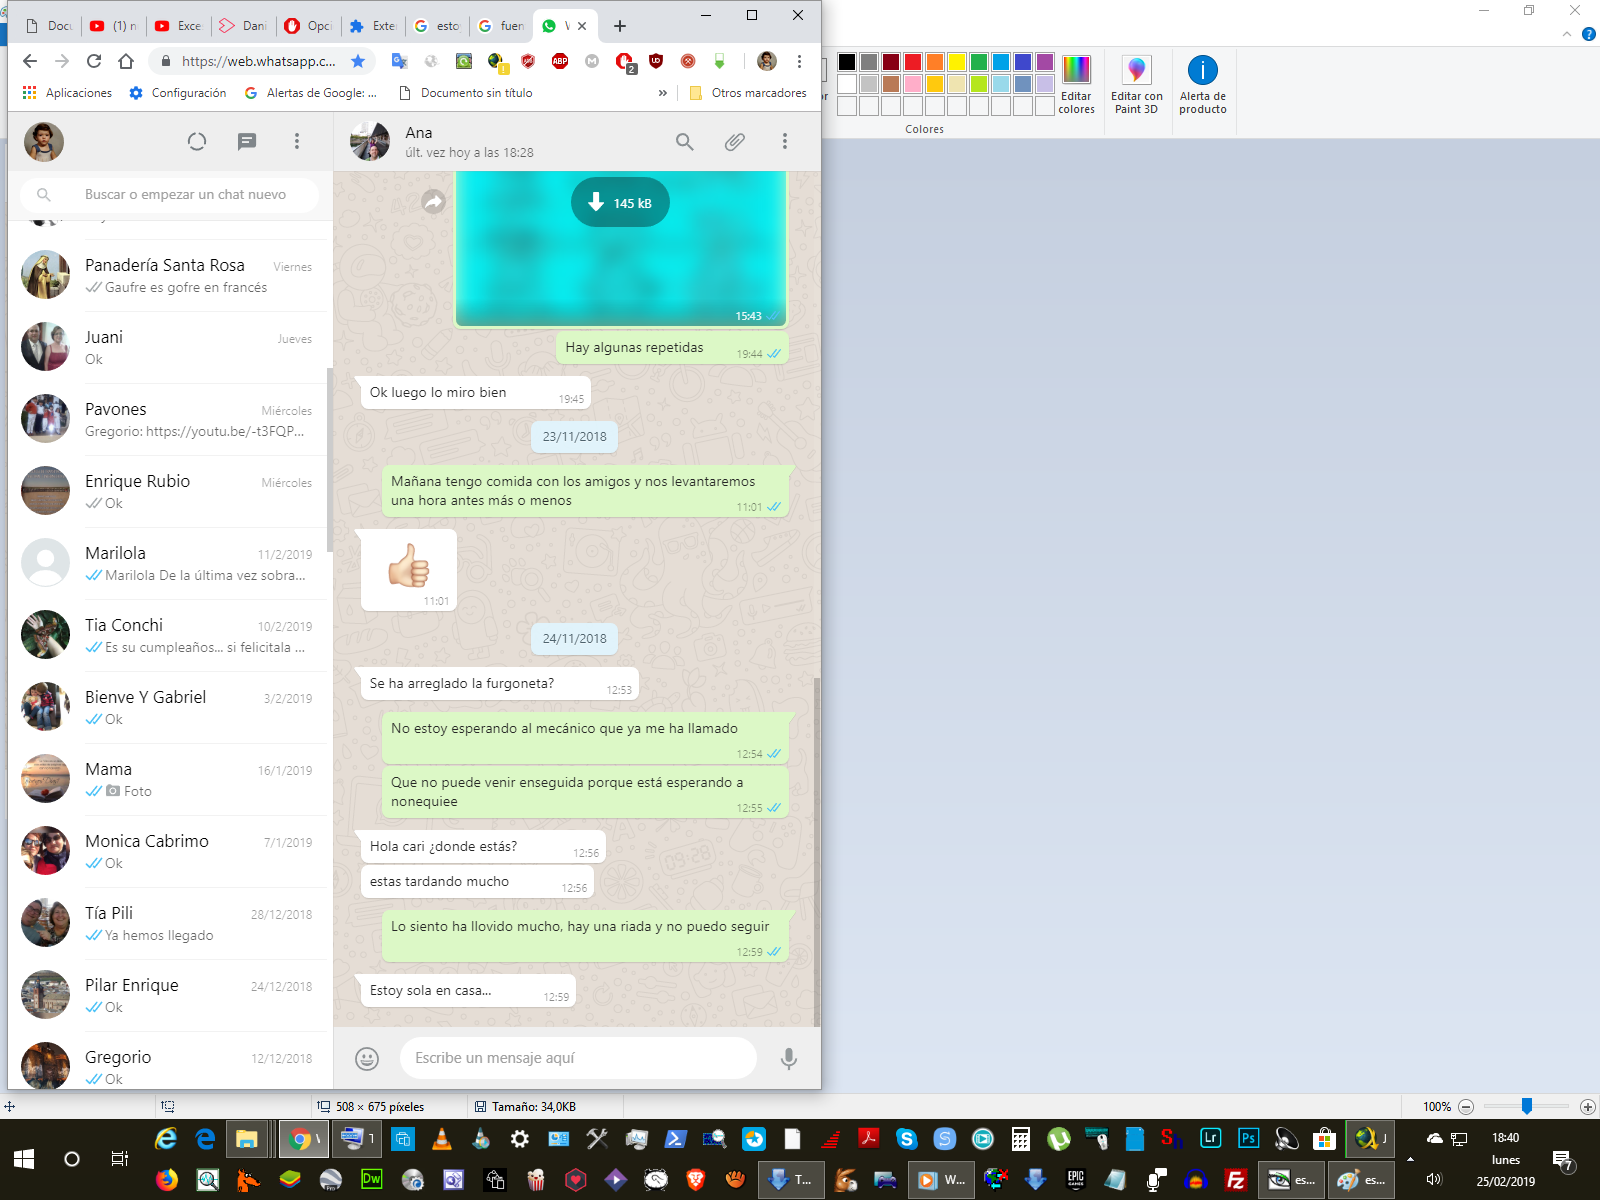Start a new chat with message icon
Image resolution: width=1600 pixels, height=1200 pixels.
[247, 142]
